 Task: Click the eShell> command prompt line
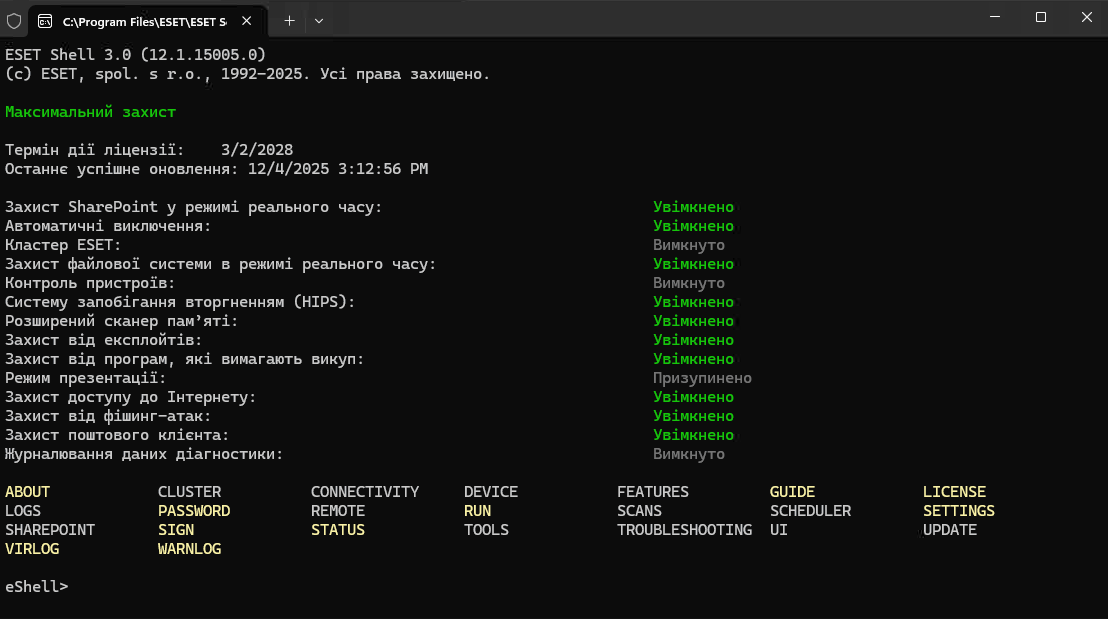point(37,586)
